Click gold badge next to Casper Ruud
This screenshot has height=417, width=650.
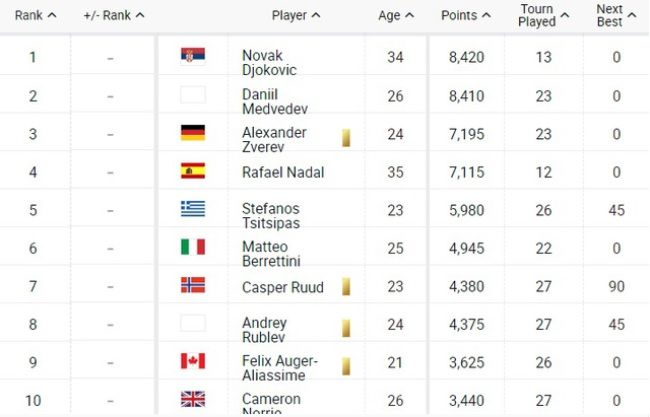pyautogui.click(x=346, y=286)
